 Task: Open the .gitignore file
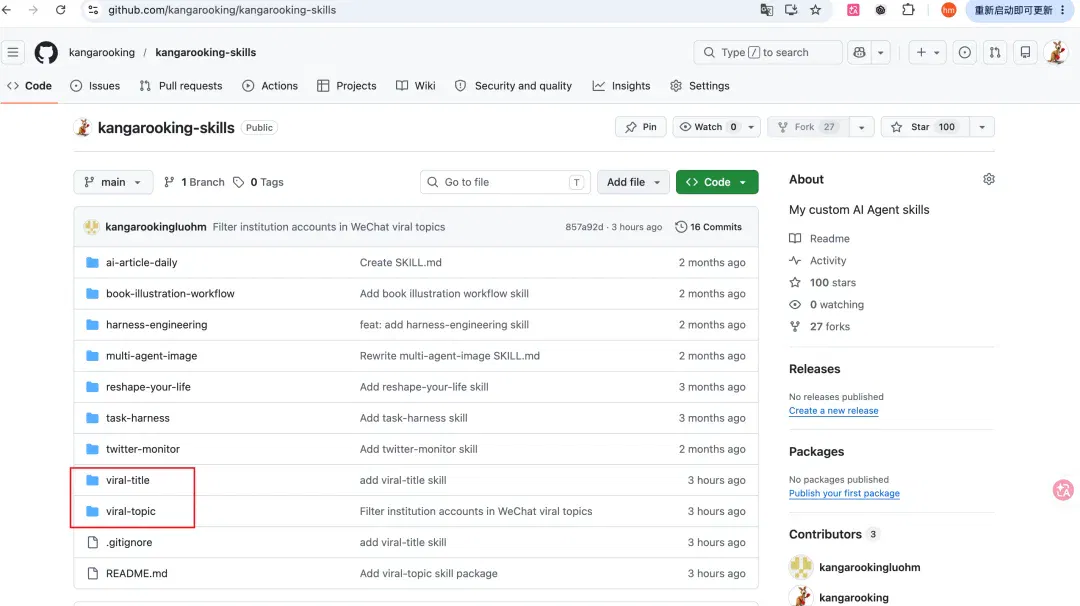[129, 542]
